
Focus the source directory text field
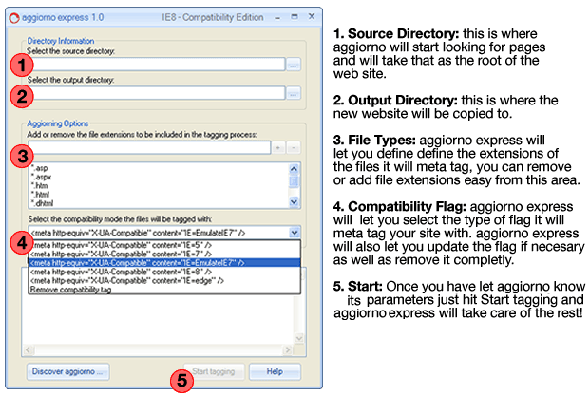pos(157,64)
